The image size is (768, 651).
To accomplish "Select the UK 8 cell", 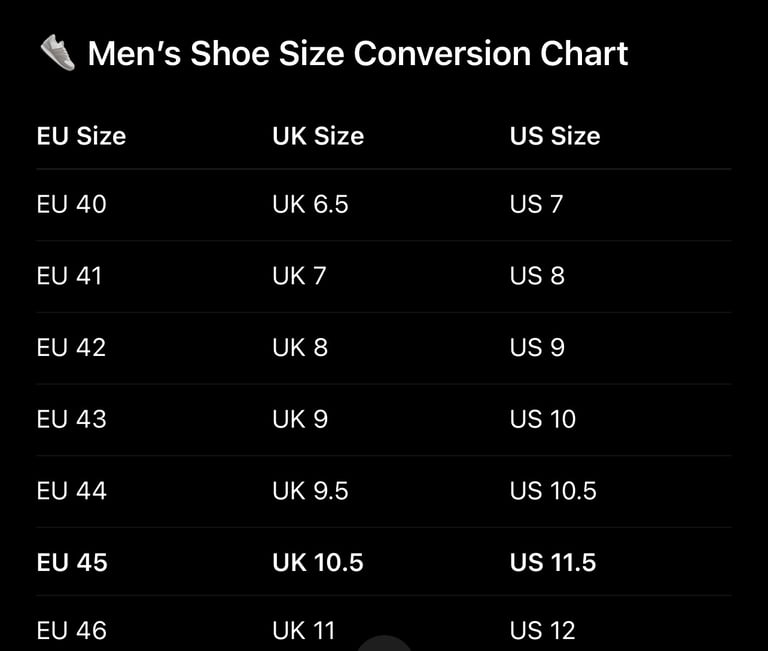I will 300,347.
